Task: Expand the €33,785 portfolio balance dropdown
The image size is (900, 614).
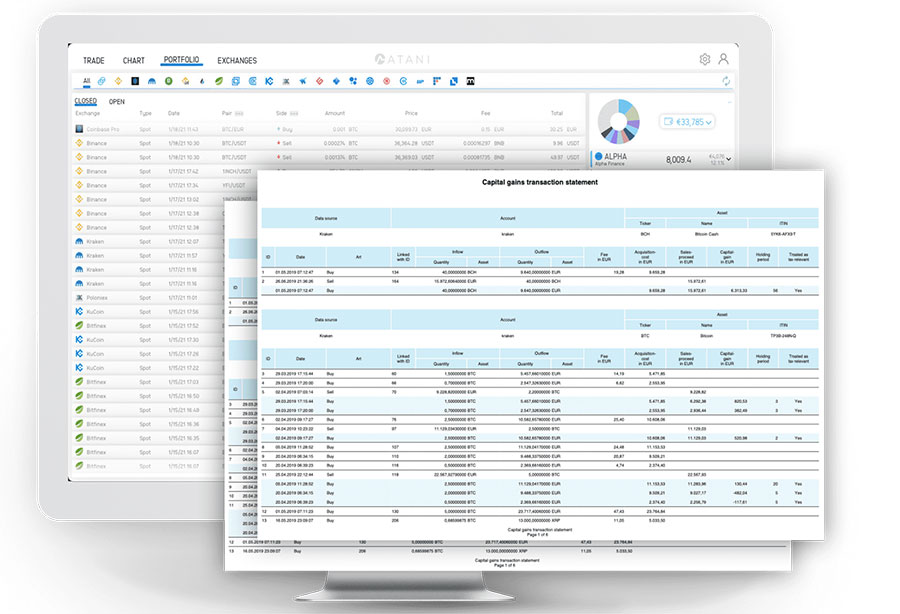Action: pos(687,122)
